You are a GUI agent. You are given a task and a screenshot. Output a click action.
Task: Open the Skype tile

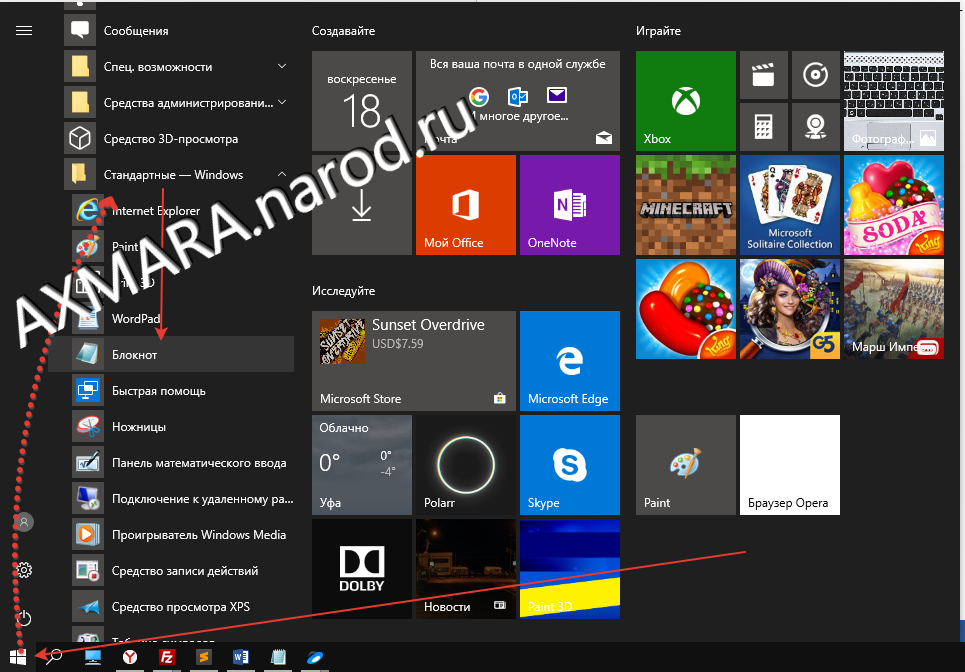(570, 465)
